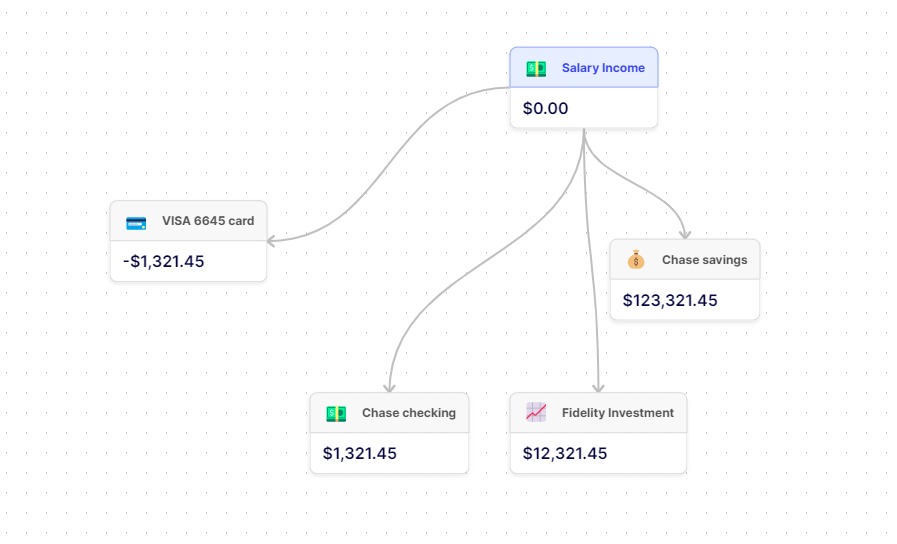Image resolution: width=897 pixels, height=544 pixels.
Task: Click the -$1,321.45 balance value
Action: [x=164, y=261]
